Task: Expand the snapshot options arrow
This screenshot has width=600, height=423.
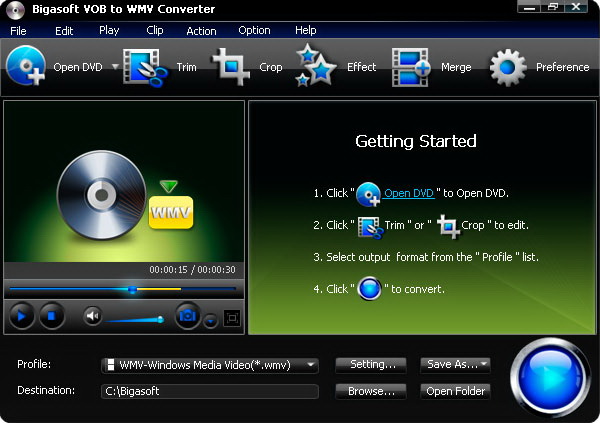Action: (x=210, y=320)
